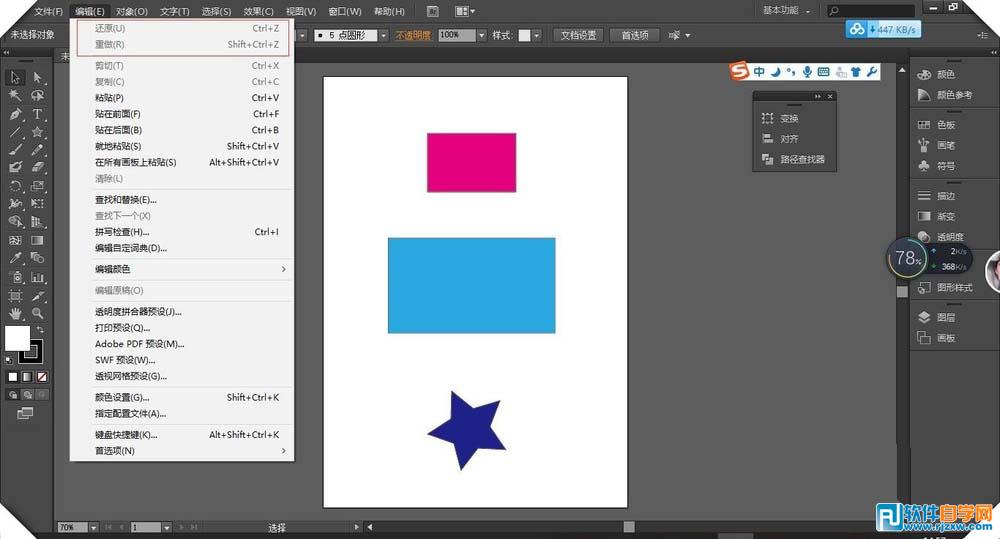The width and height of the screenshot is (1000, 539).
Task: Select the Line Segment tool
Action: point(15,132)
